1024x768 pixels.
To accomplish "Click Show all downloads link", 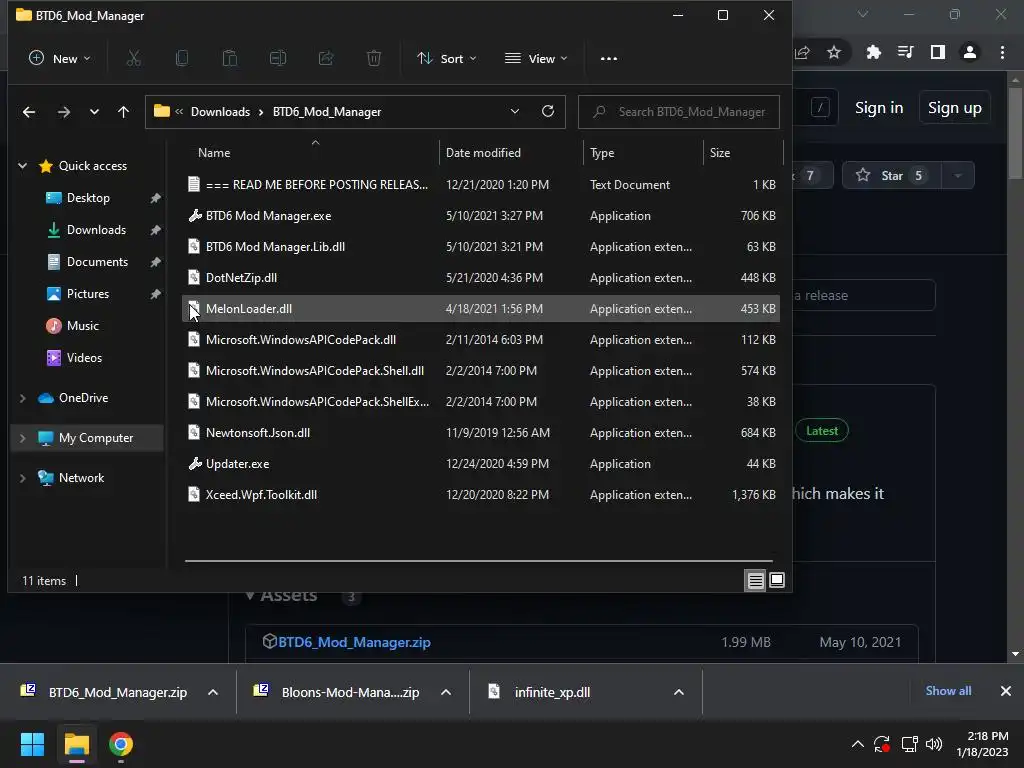I will [948, 691].
